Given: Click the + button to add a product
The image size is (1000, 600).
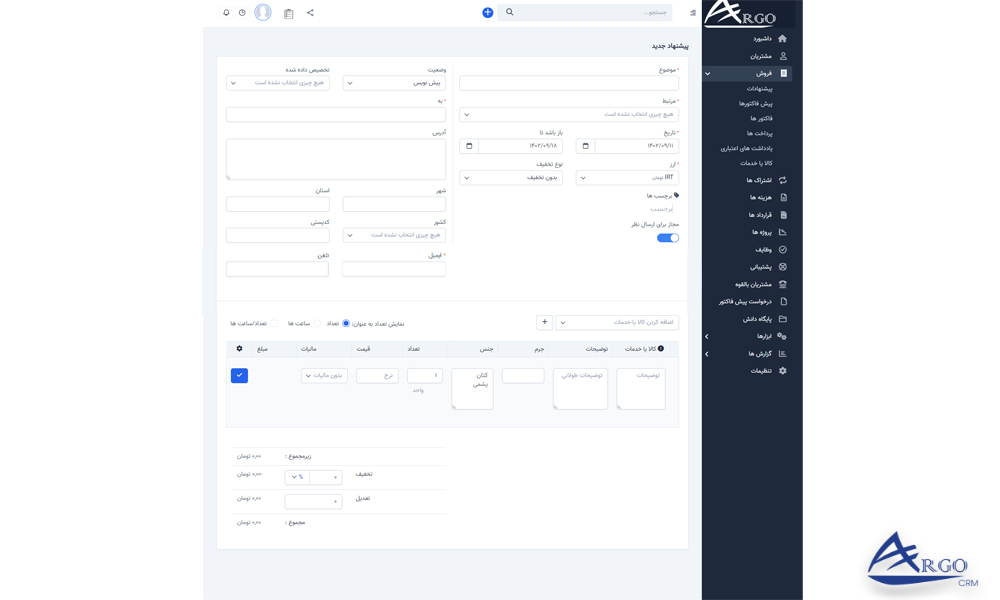Looking at the screenshot, I should click(x=544, y=322).
